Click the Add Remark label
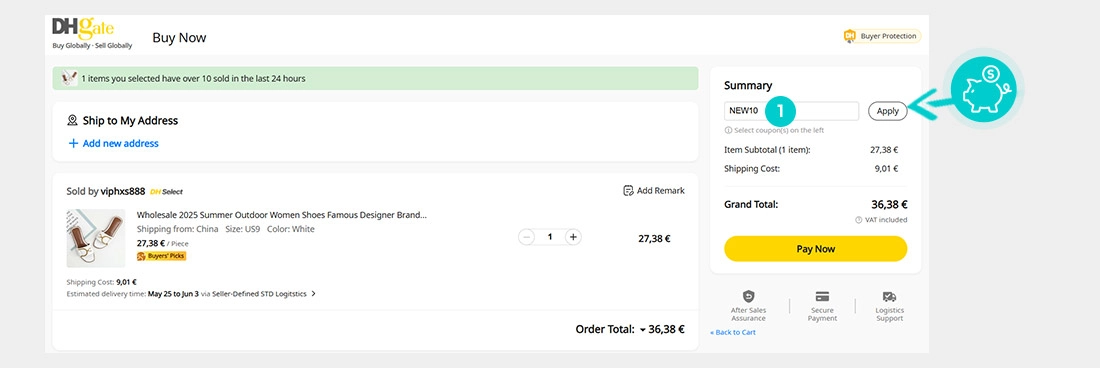 661,191
